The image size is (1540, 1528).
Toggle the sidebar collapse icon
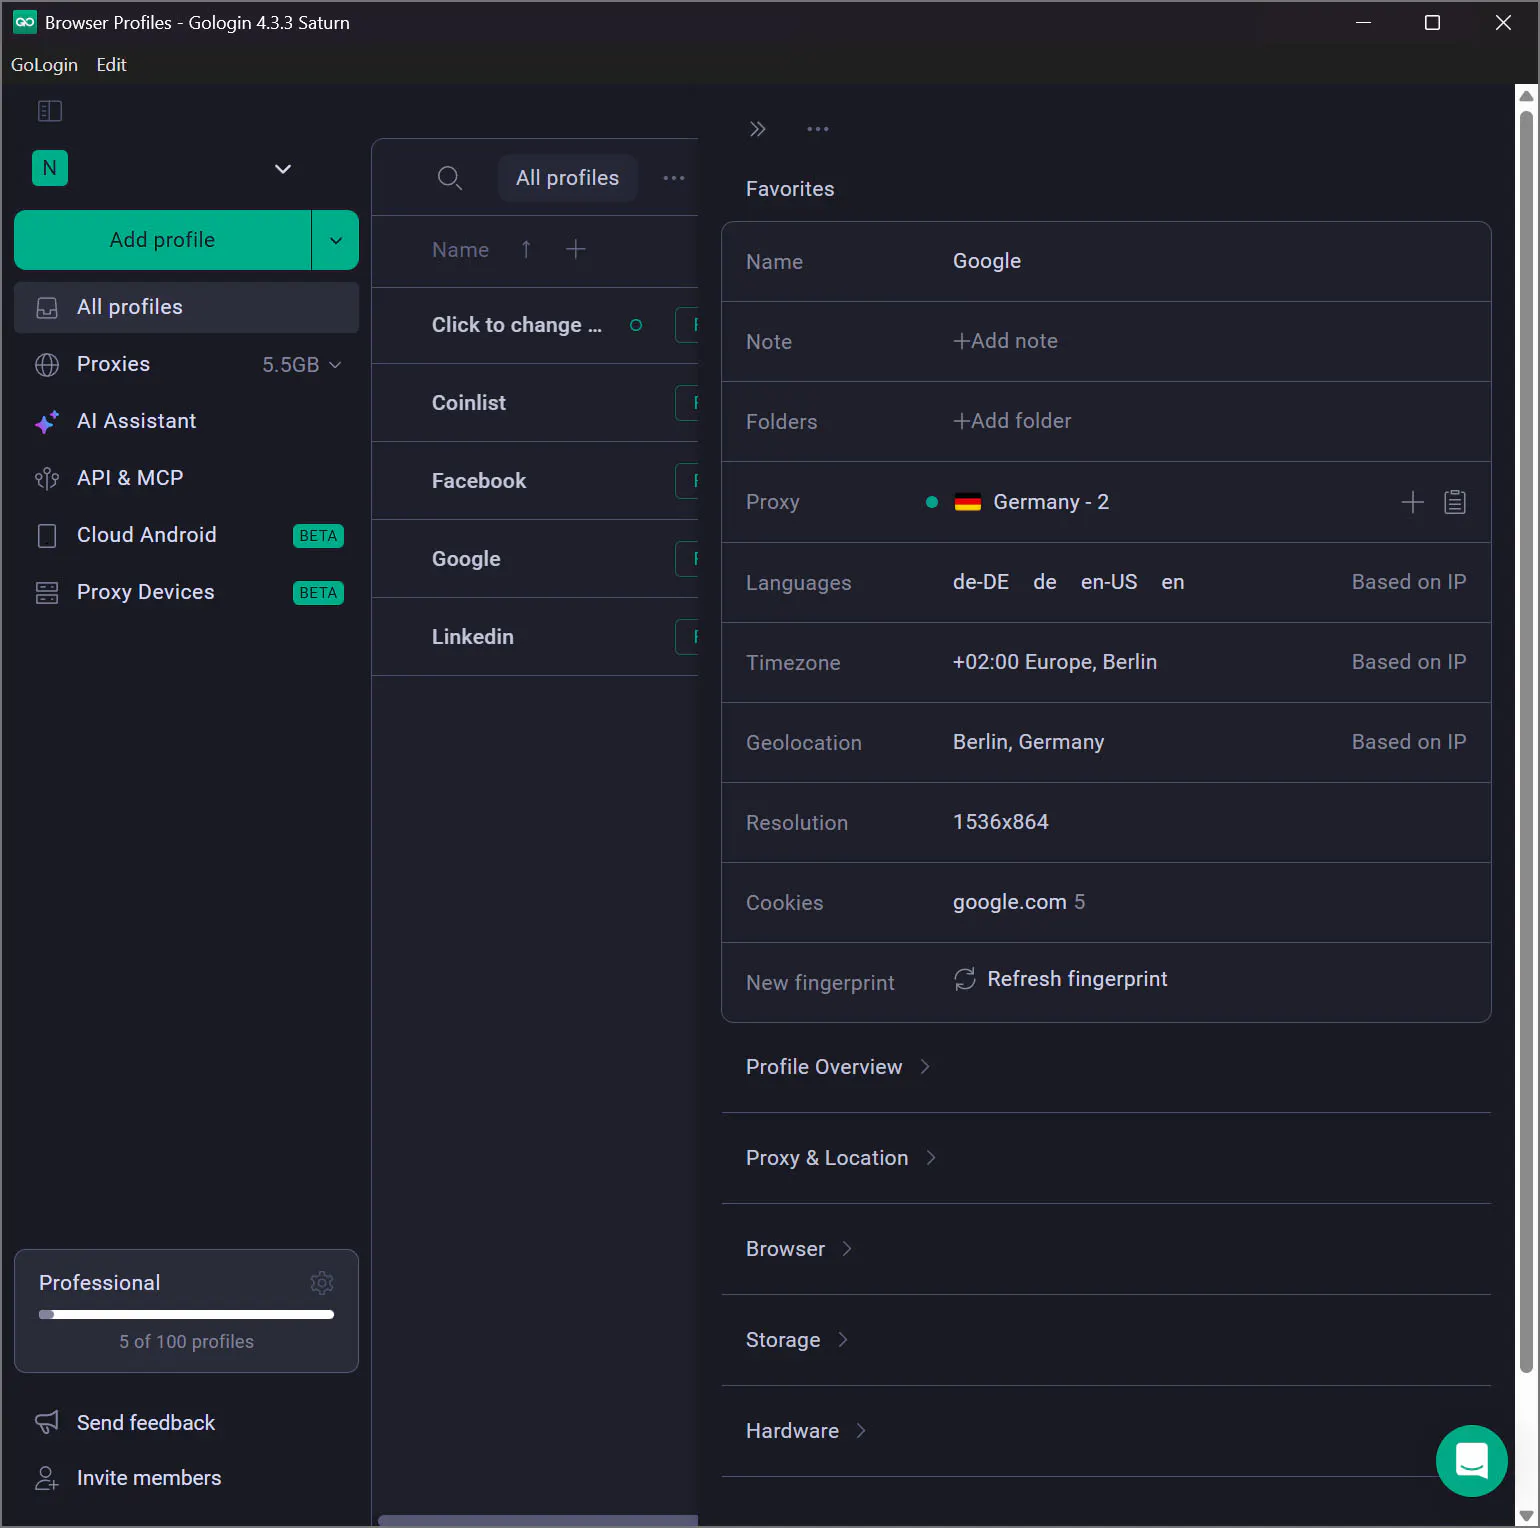pos(50,111)
